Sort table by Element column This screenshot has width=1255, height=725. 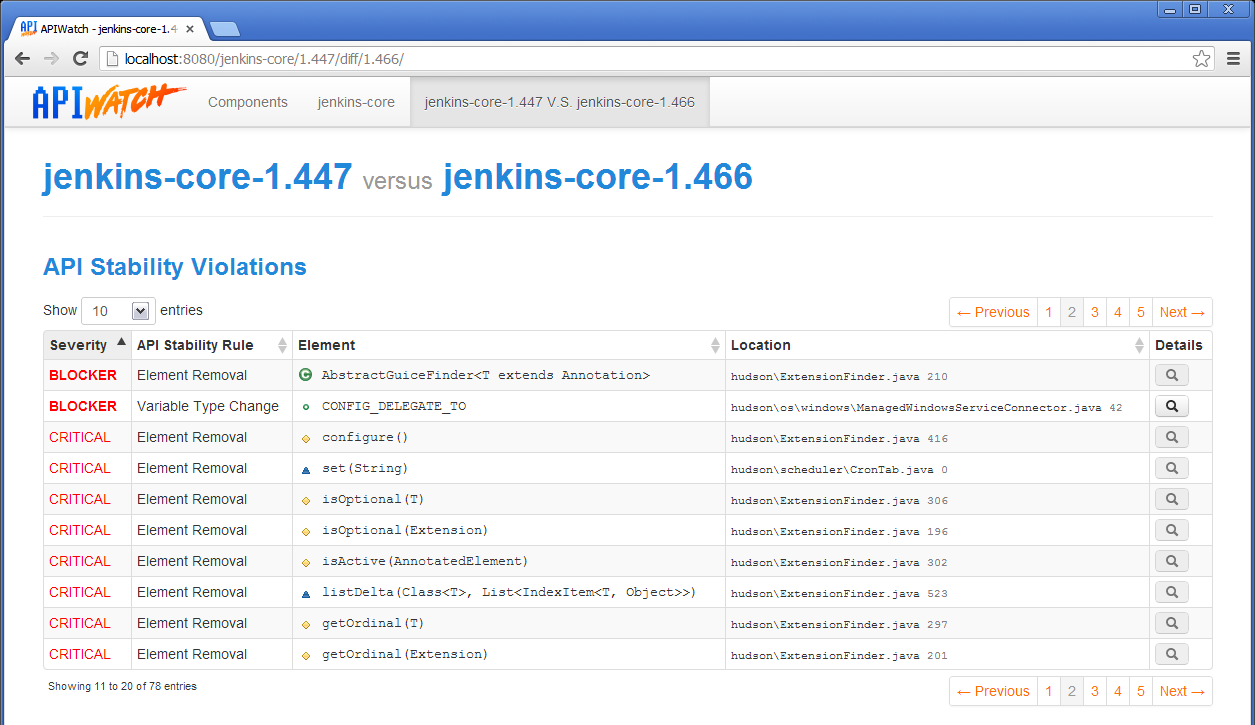coord(509,345)
